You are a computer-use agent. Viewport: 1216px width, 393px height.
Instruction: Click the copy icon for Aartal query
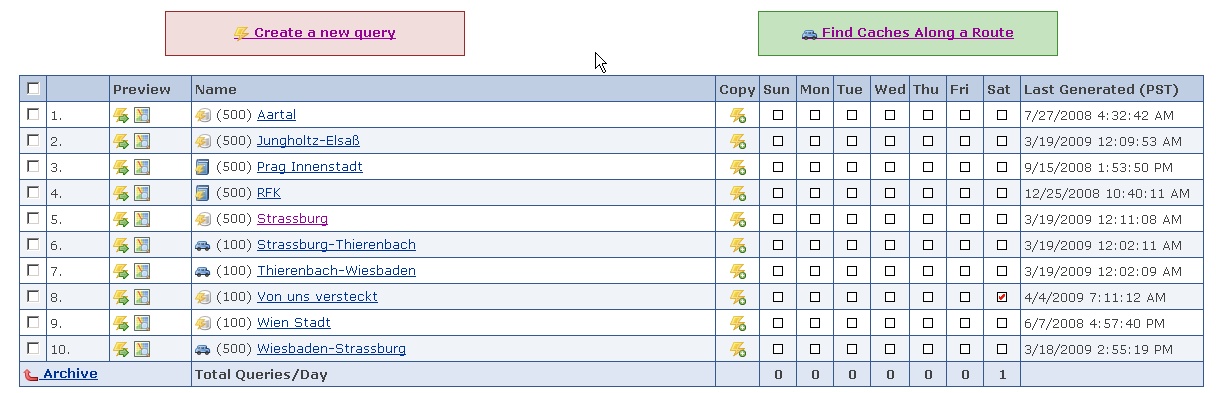738,115
